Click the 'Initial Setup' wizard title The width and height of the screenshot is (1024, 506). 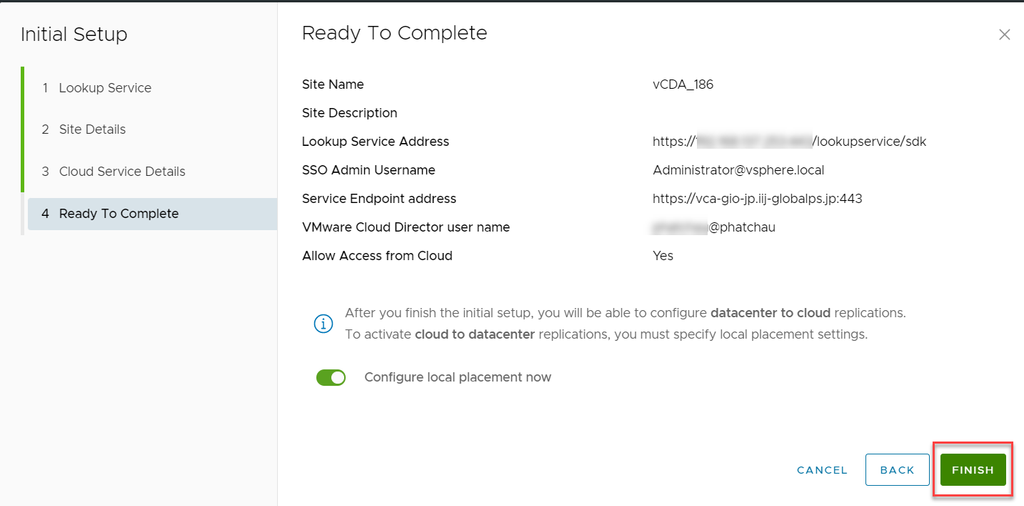pyautogui.click(x=74, y=35)
